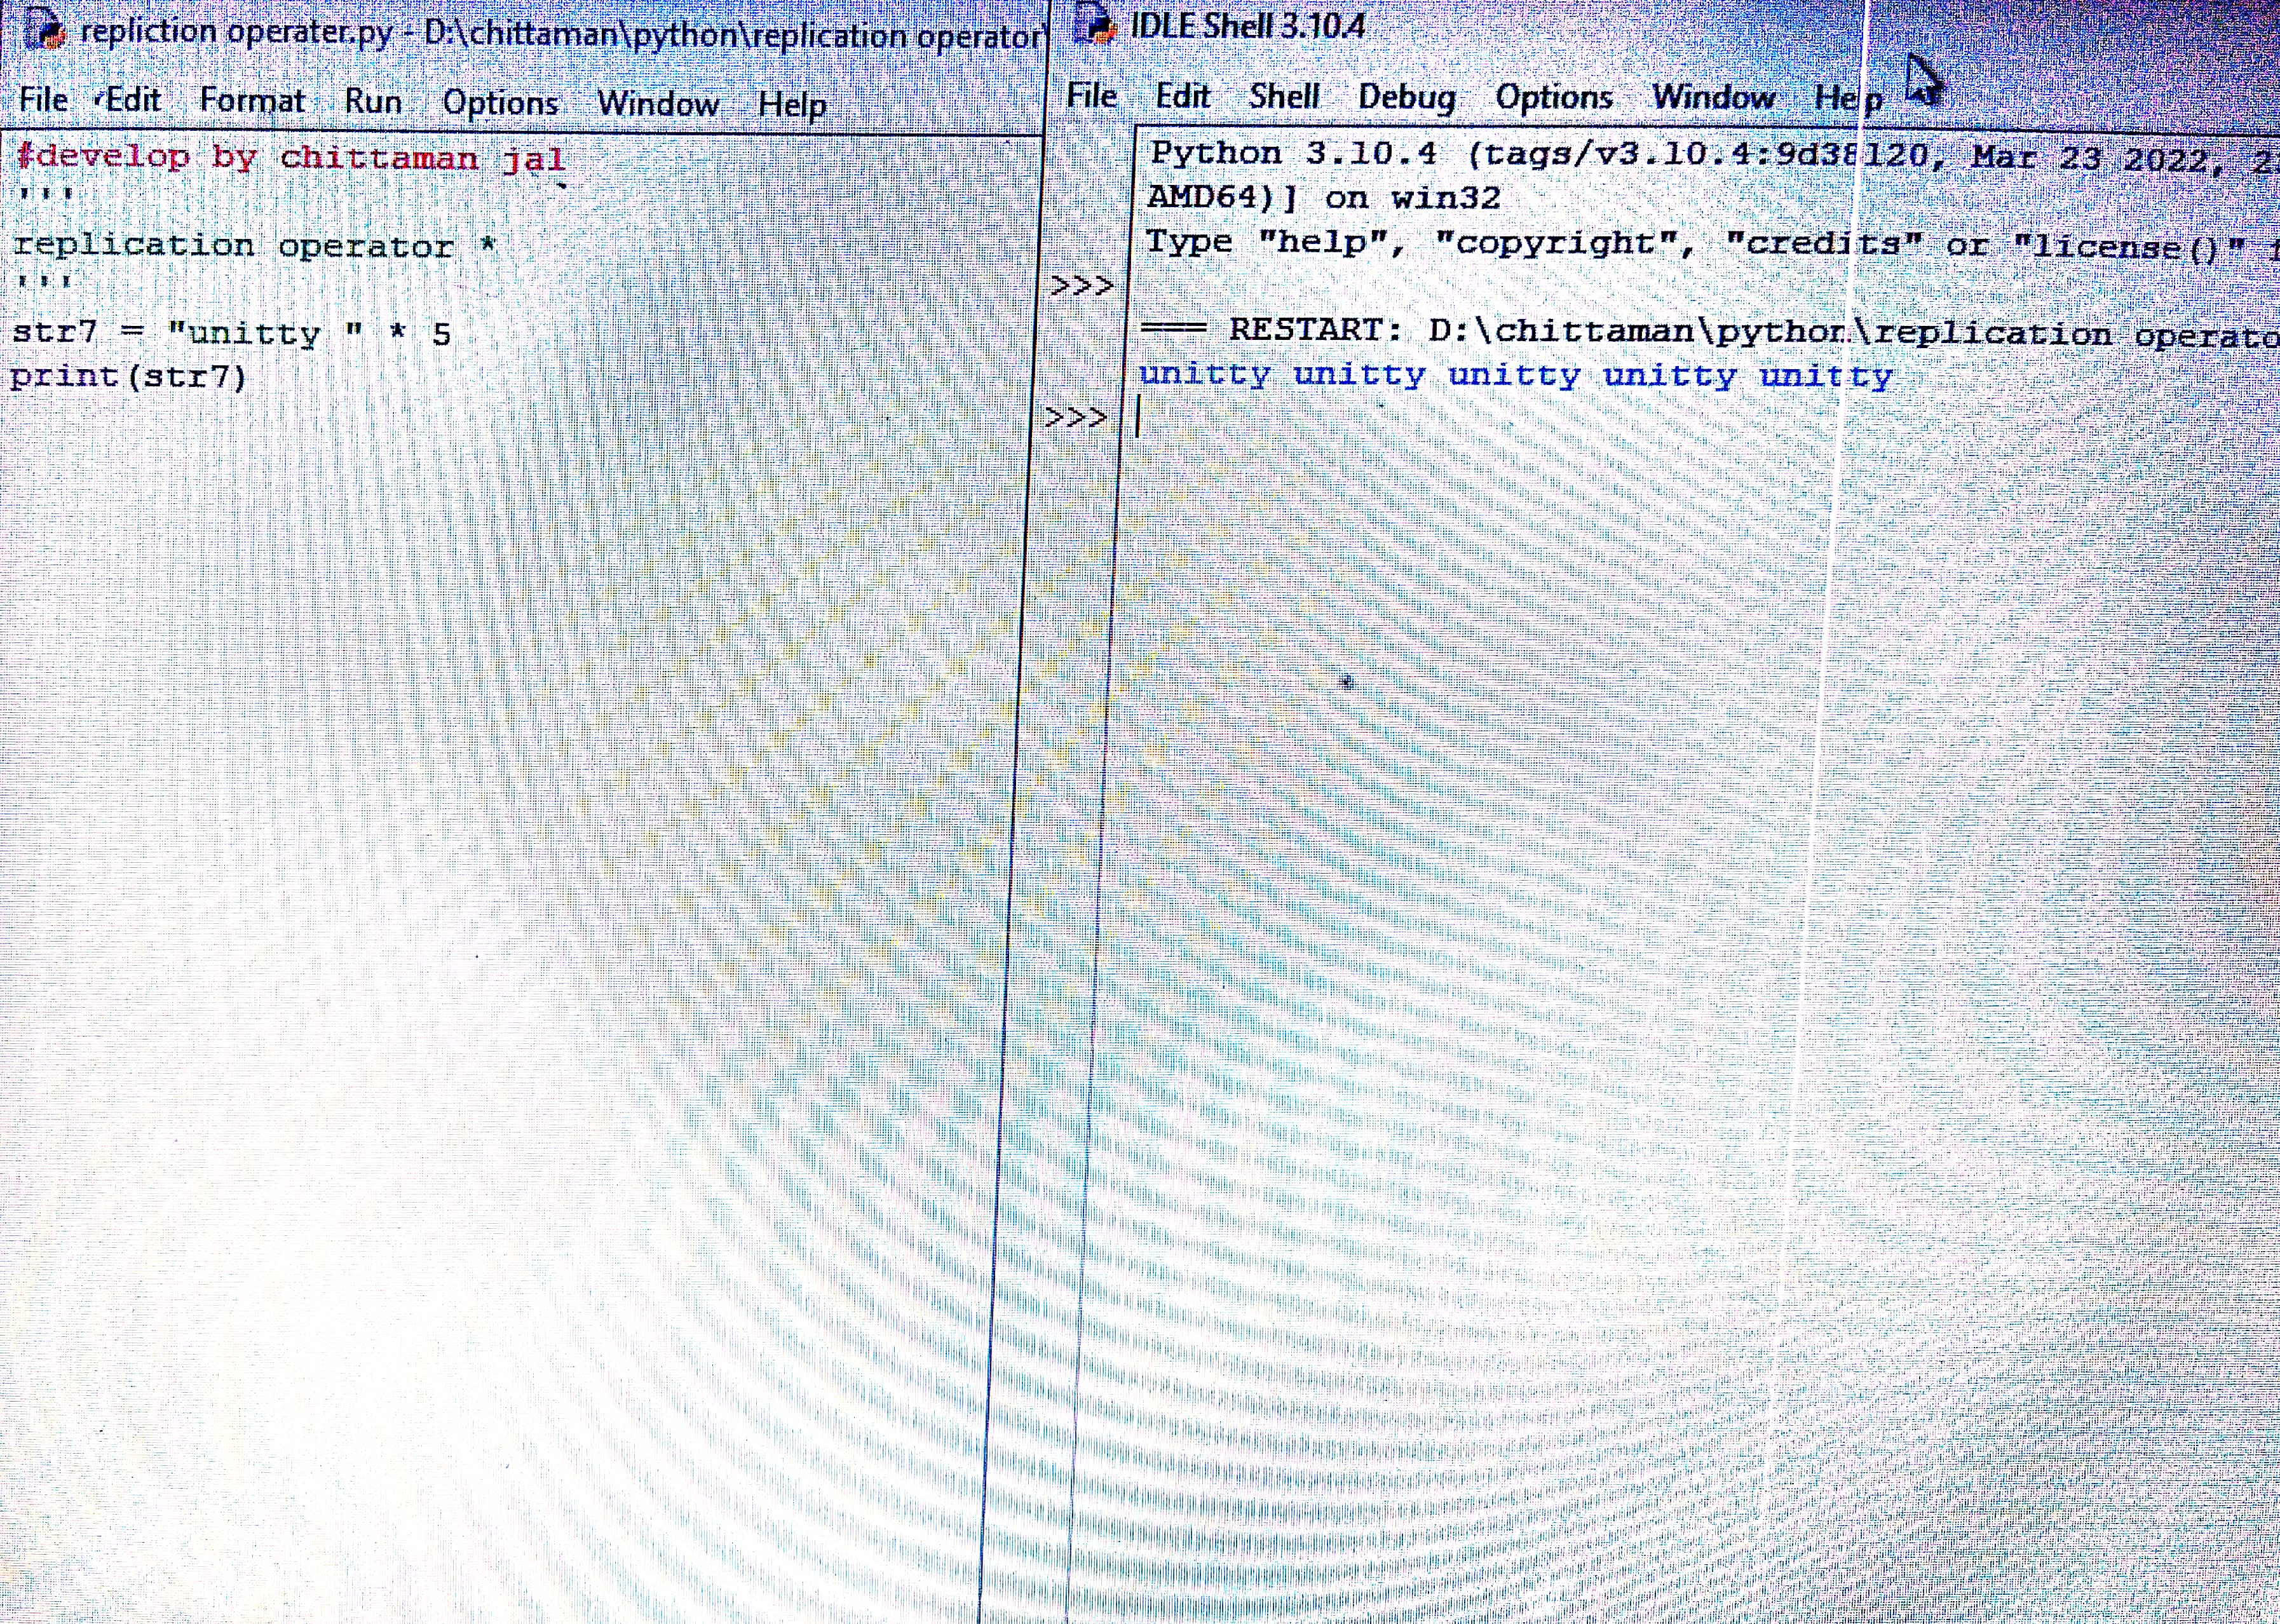The image size is (2280, 1624).
Task: Open the editor Edit menu
Action: coord(132,100)
